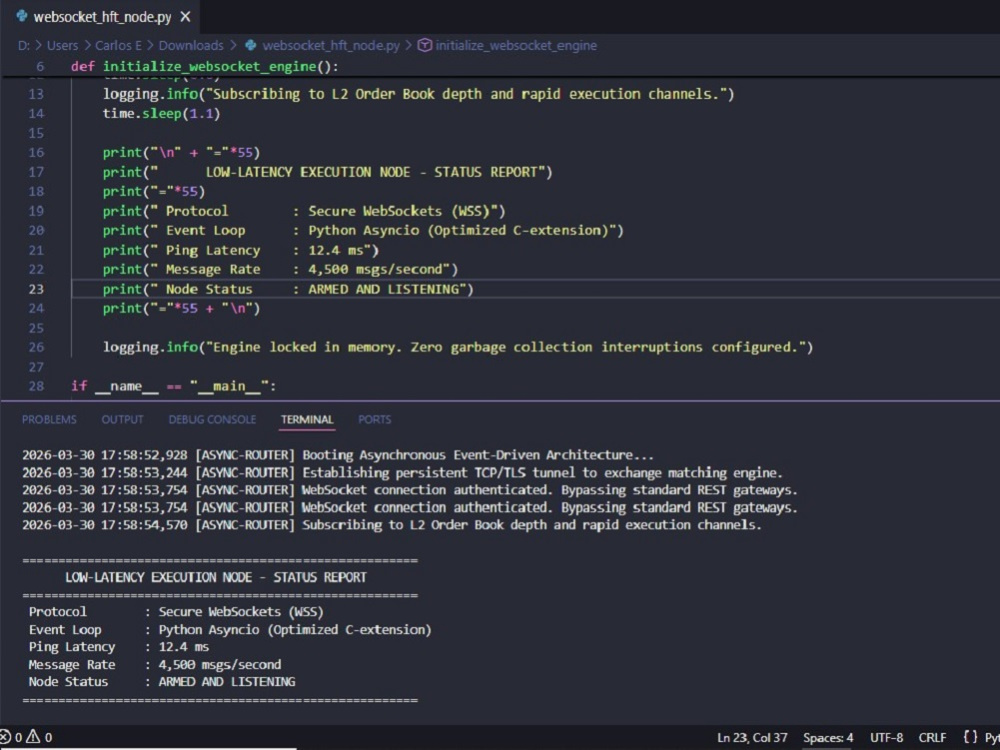This screenshot has height=750, width=1000.
Task: Click terminal output 'ARMED AND LISTENING'
Action: point(226,682)
